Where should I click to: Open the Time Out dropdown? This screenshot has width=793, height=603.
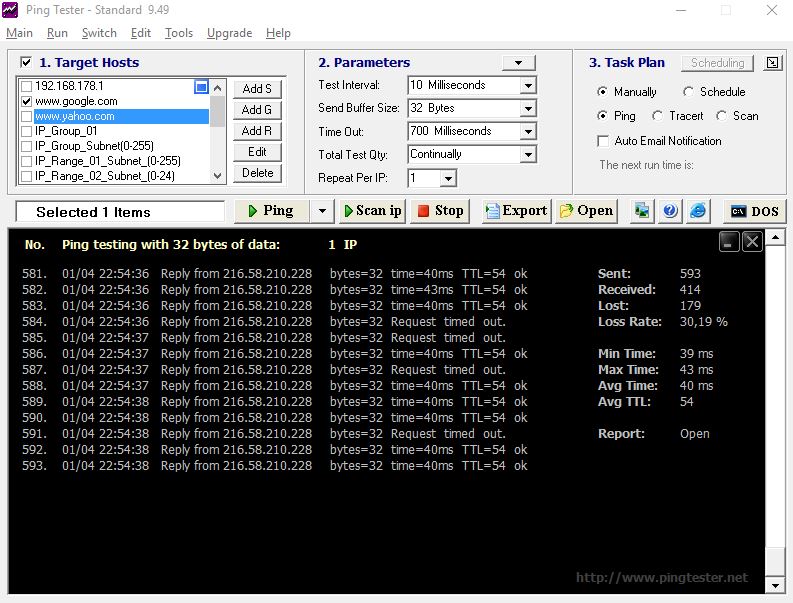[527, 132]
